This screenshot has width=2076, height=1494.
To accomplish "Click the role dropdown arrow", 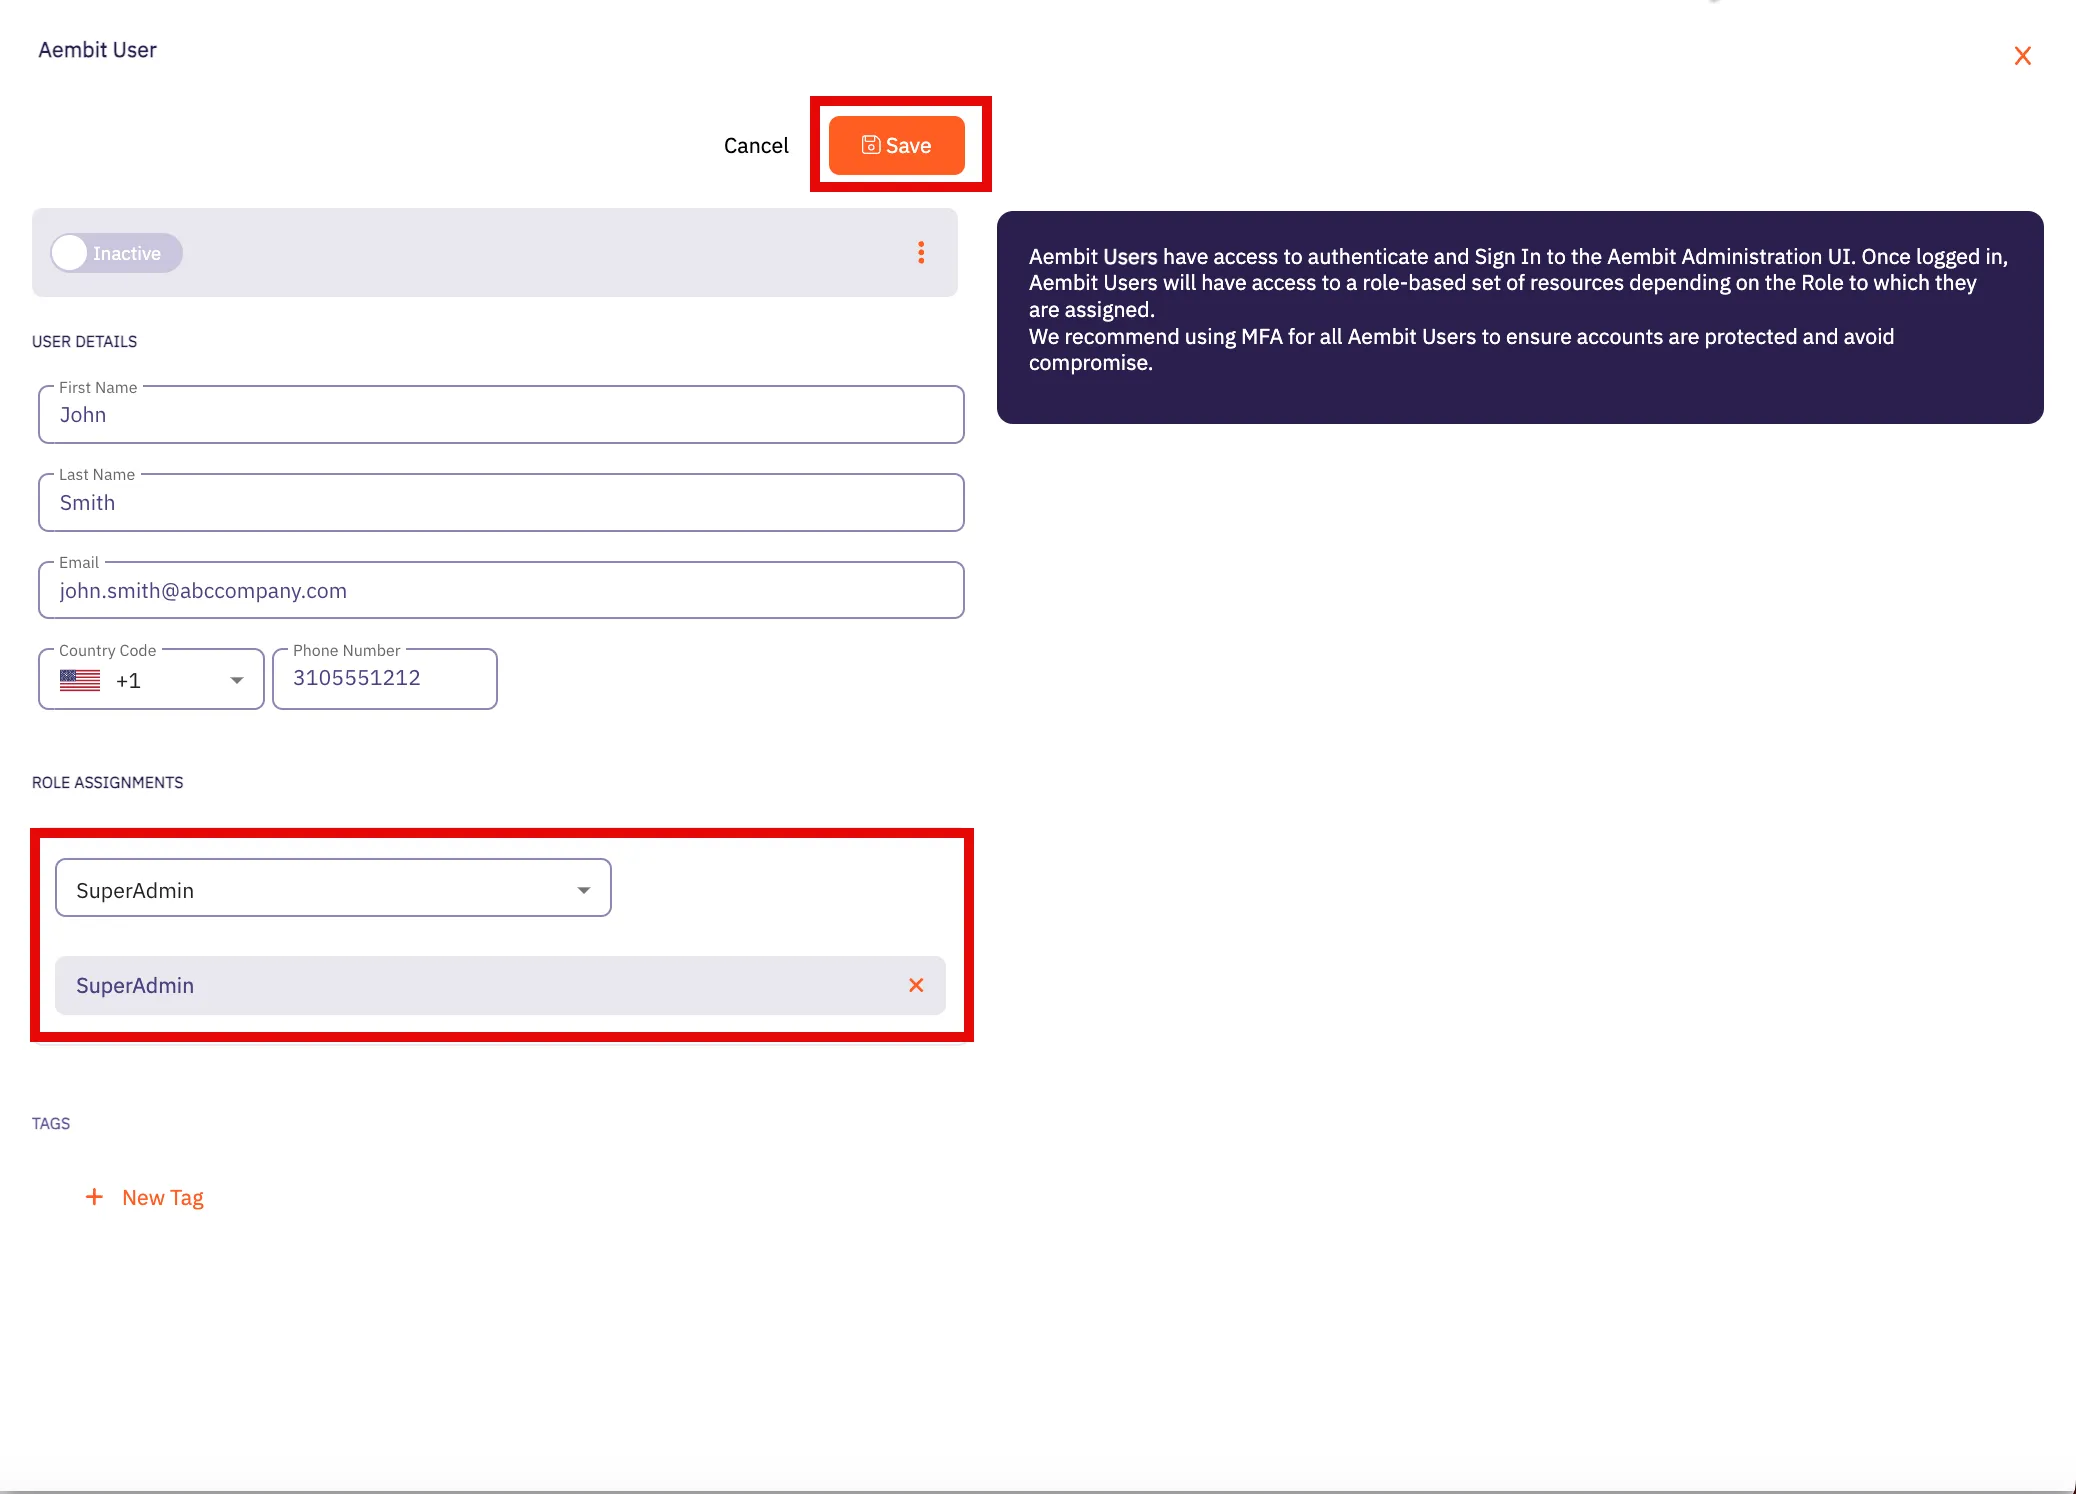I will click(584, 890).
